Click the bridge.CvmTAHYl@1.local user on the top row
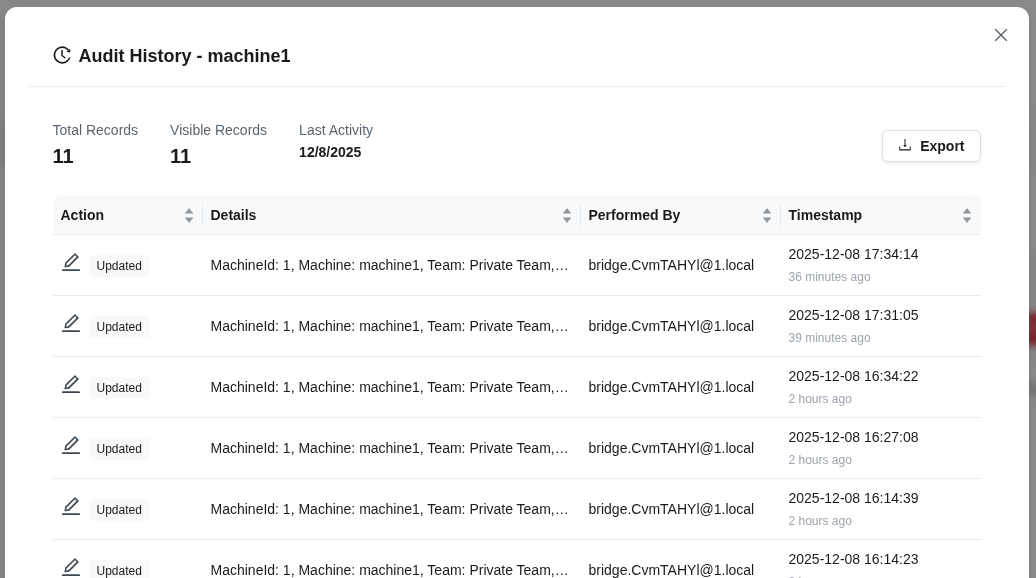This screenshot has width=1036, height=578. tap(671, 265)
